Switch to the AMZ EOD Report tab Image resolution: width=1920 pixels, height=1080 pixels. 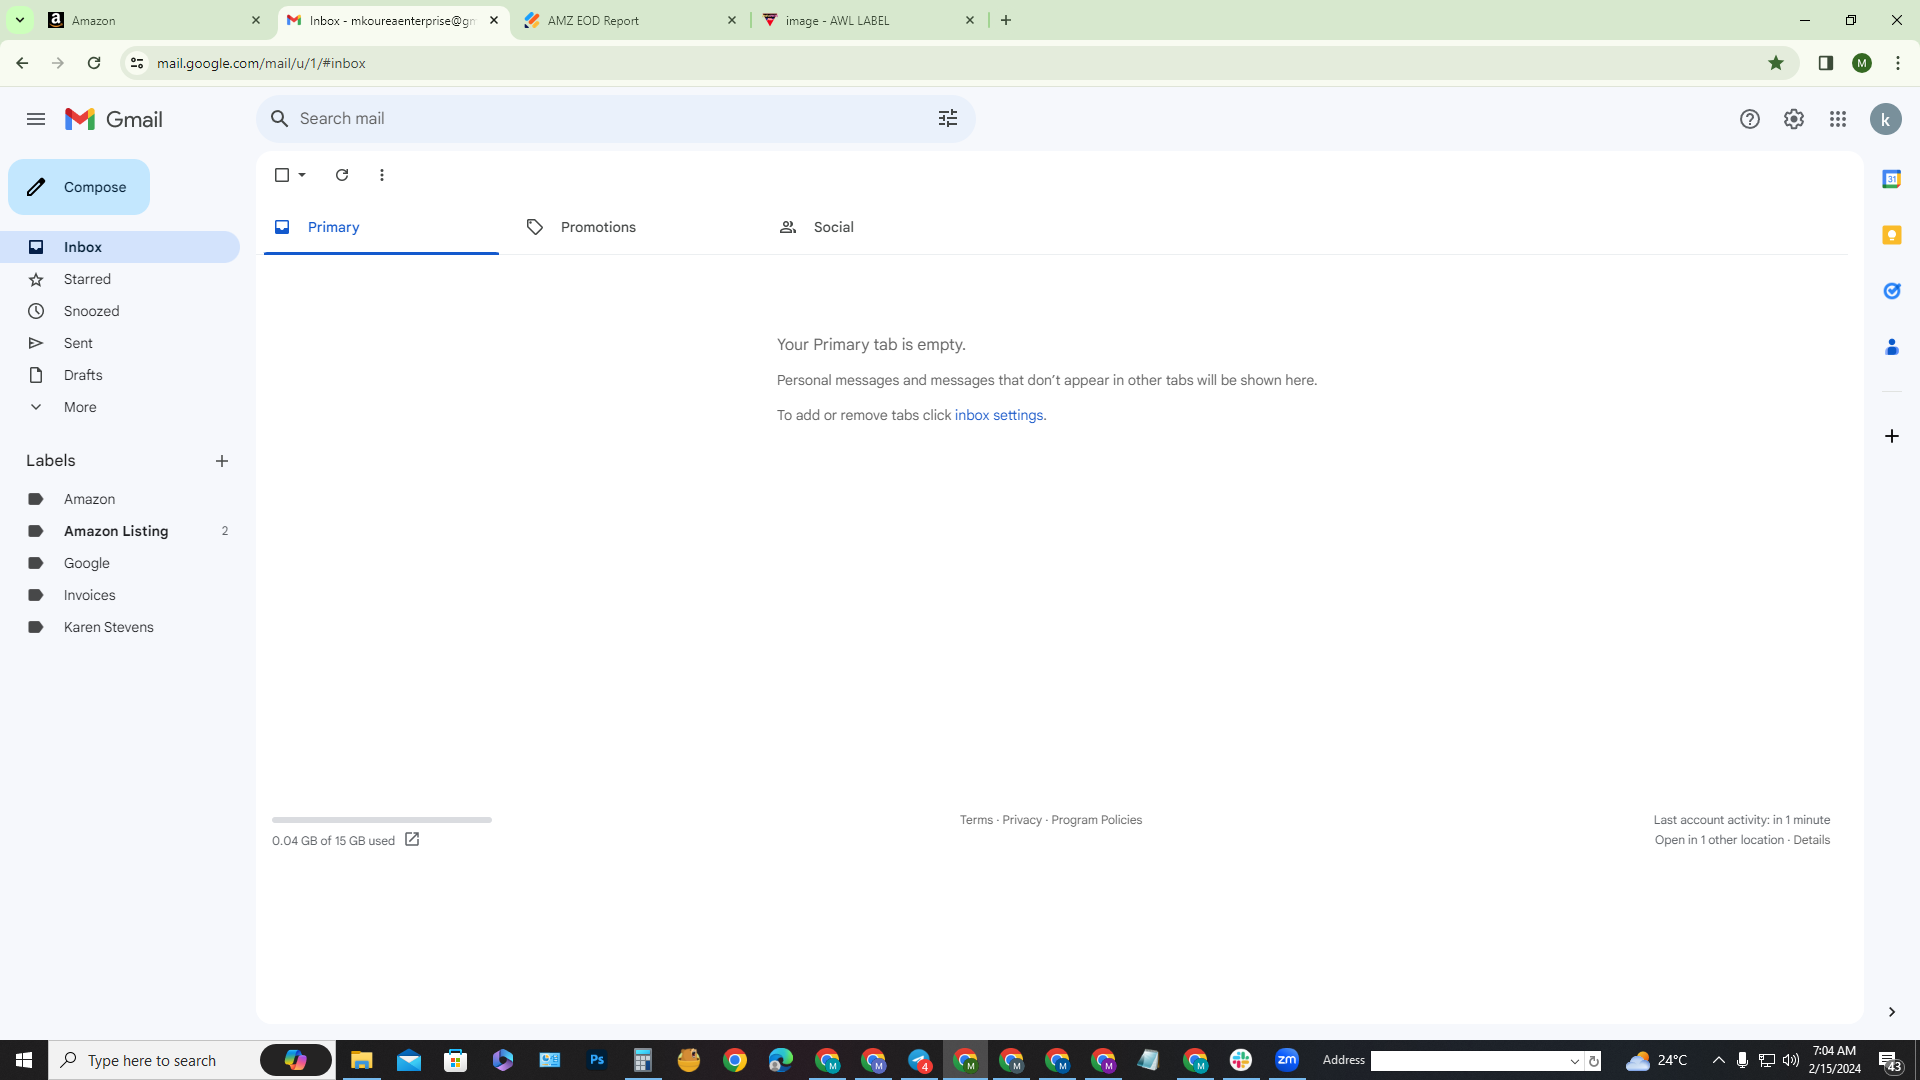click(x=630, y=20)
